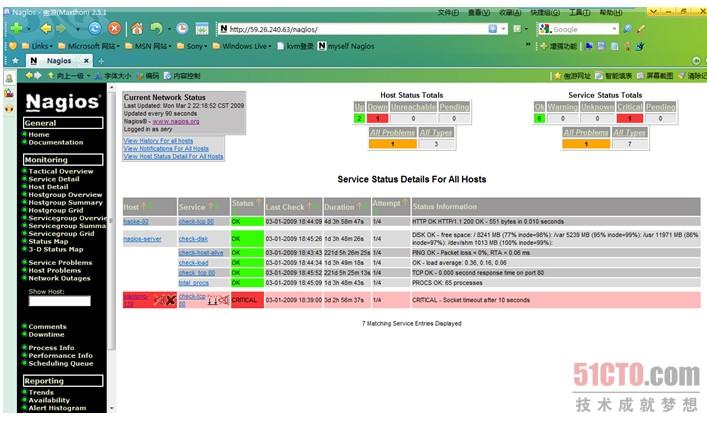Open the check-disk service link
Viewport: 707px width, 421px height.
[193, 238]
